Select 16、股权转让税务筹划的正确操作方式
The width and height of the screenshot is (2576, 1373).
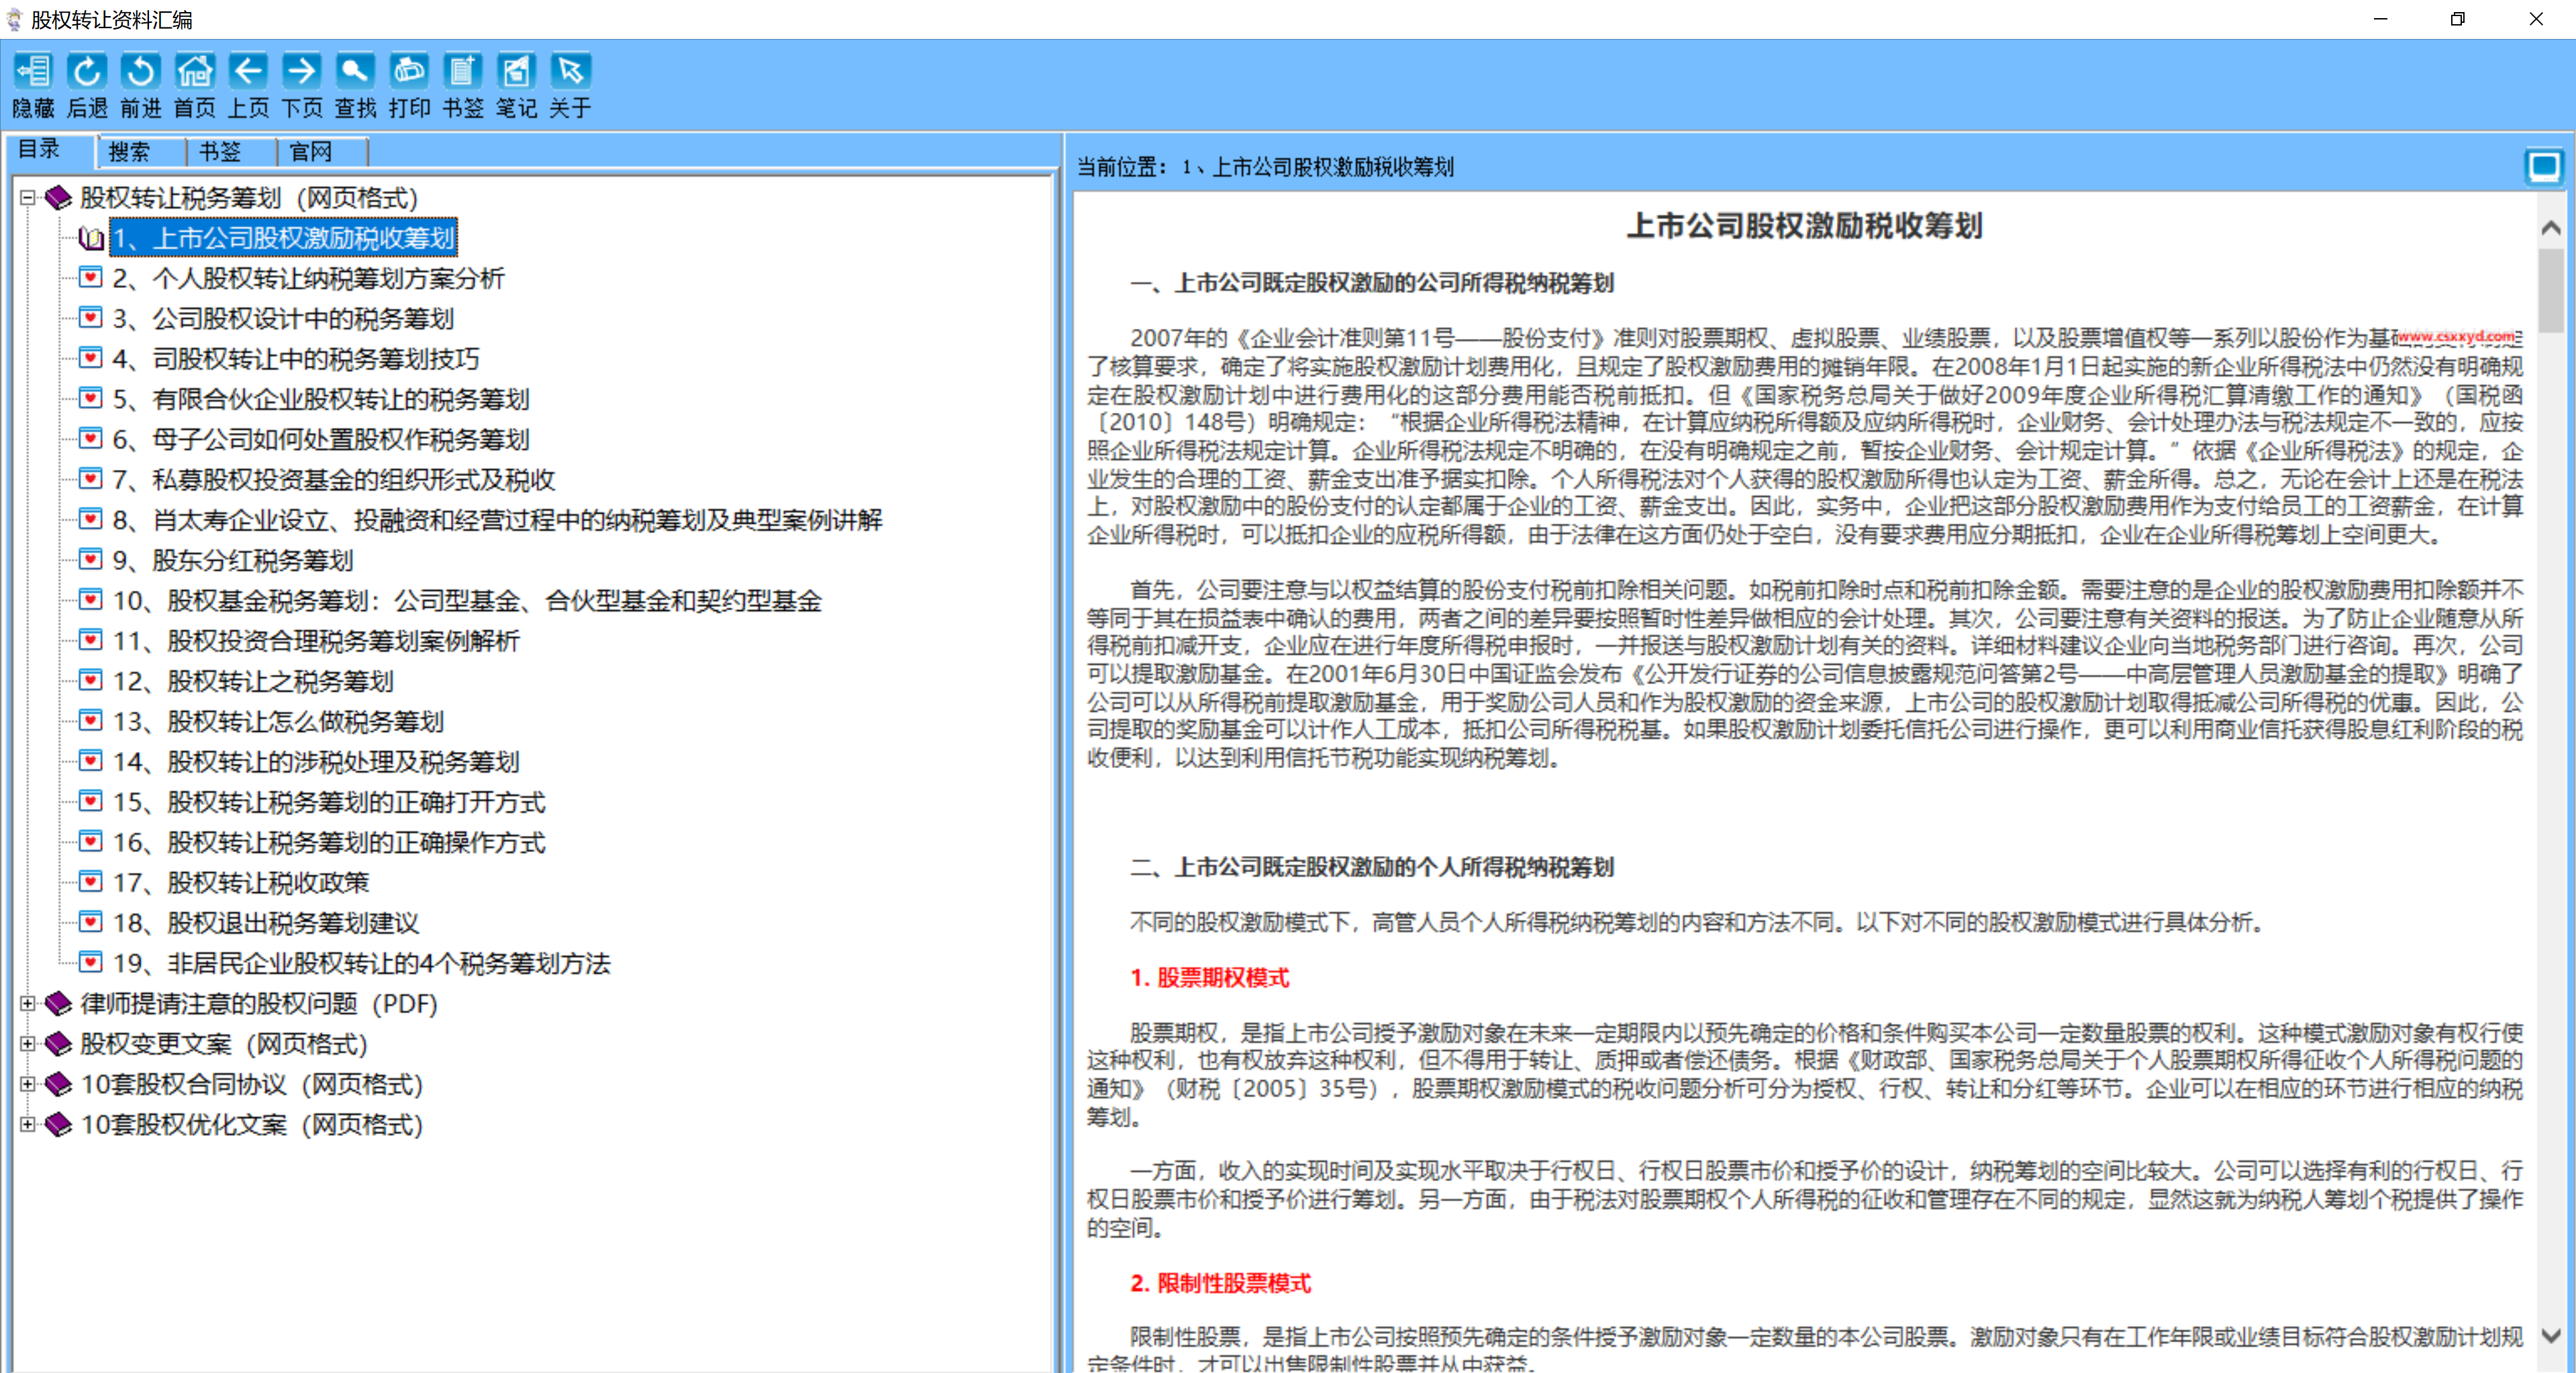(x=329, y=842)
